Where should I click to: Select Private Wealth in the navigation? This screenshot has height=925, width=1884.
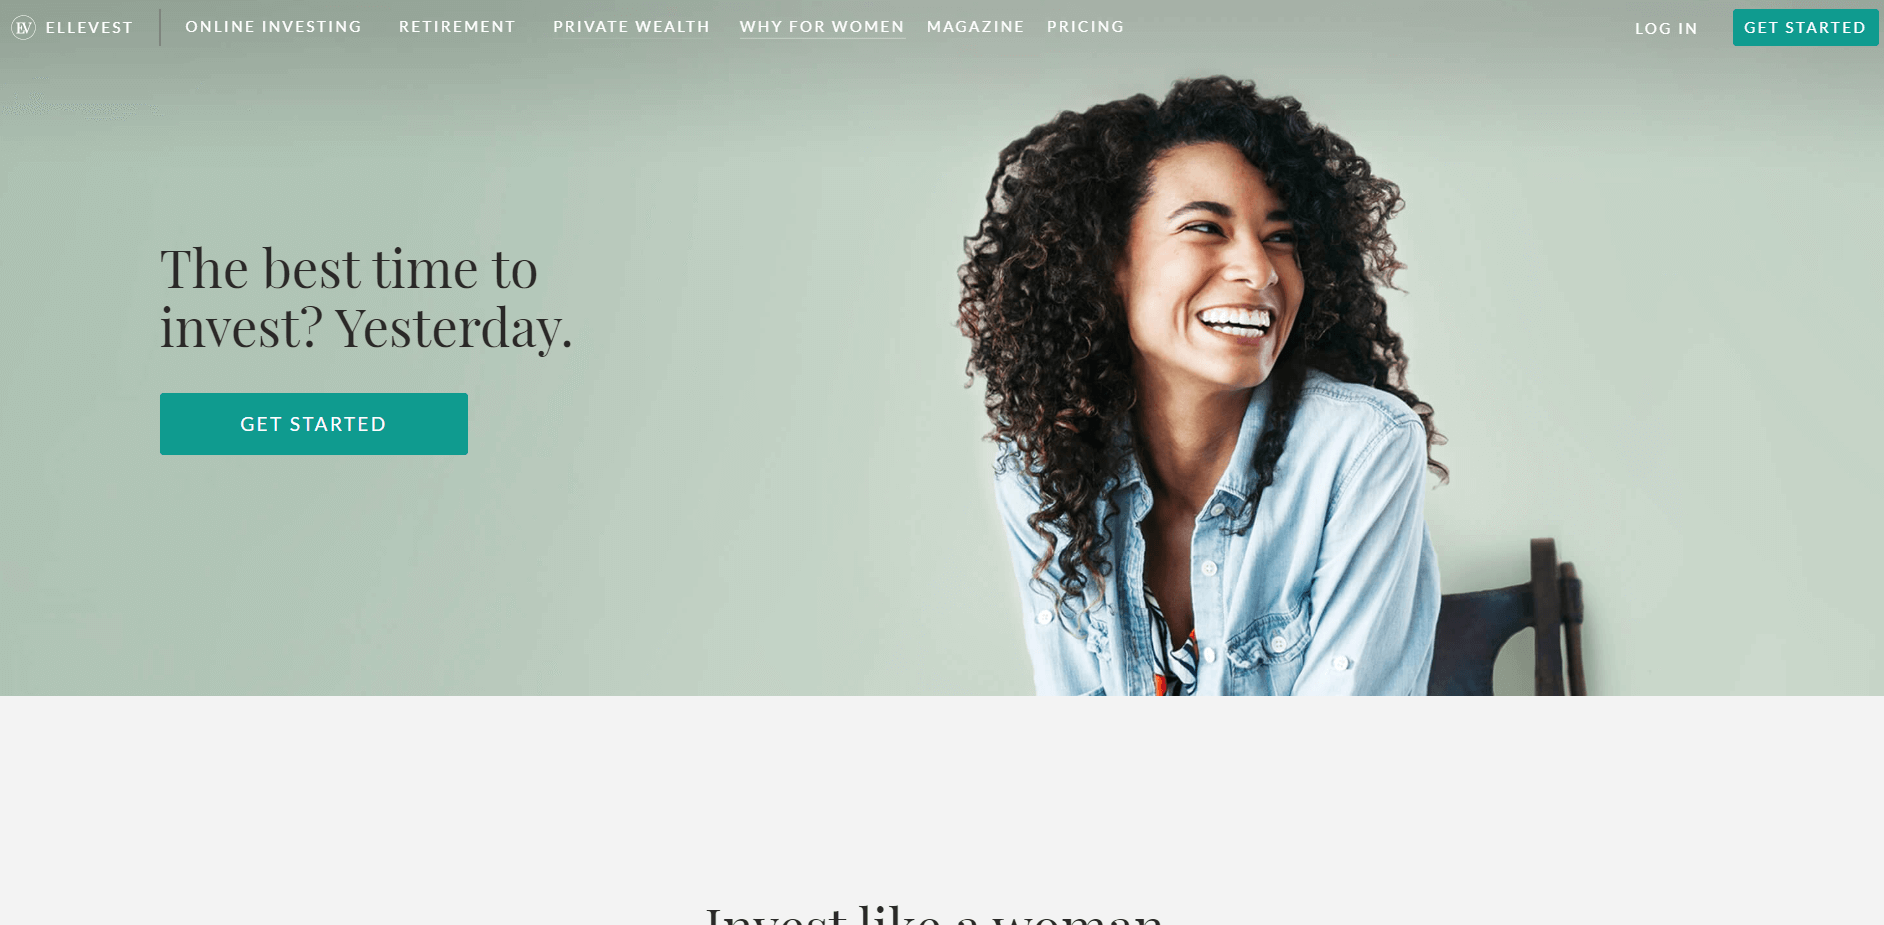[x=631, y=27]
